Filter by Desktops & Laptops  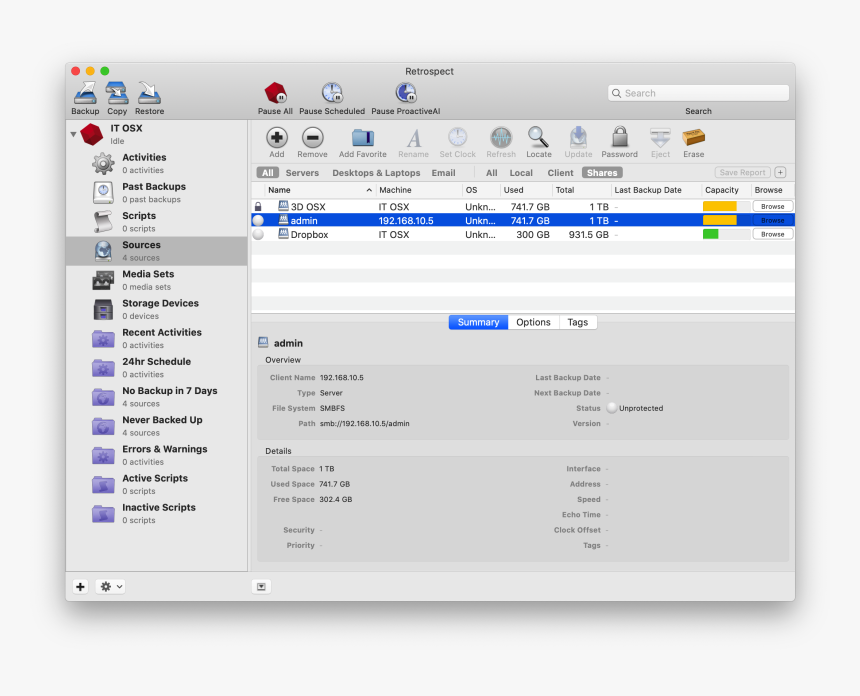pos(376,173)
